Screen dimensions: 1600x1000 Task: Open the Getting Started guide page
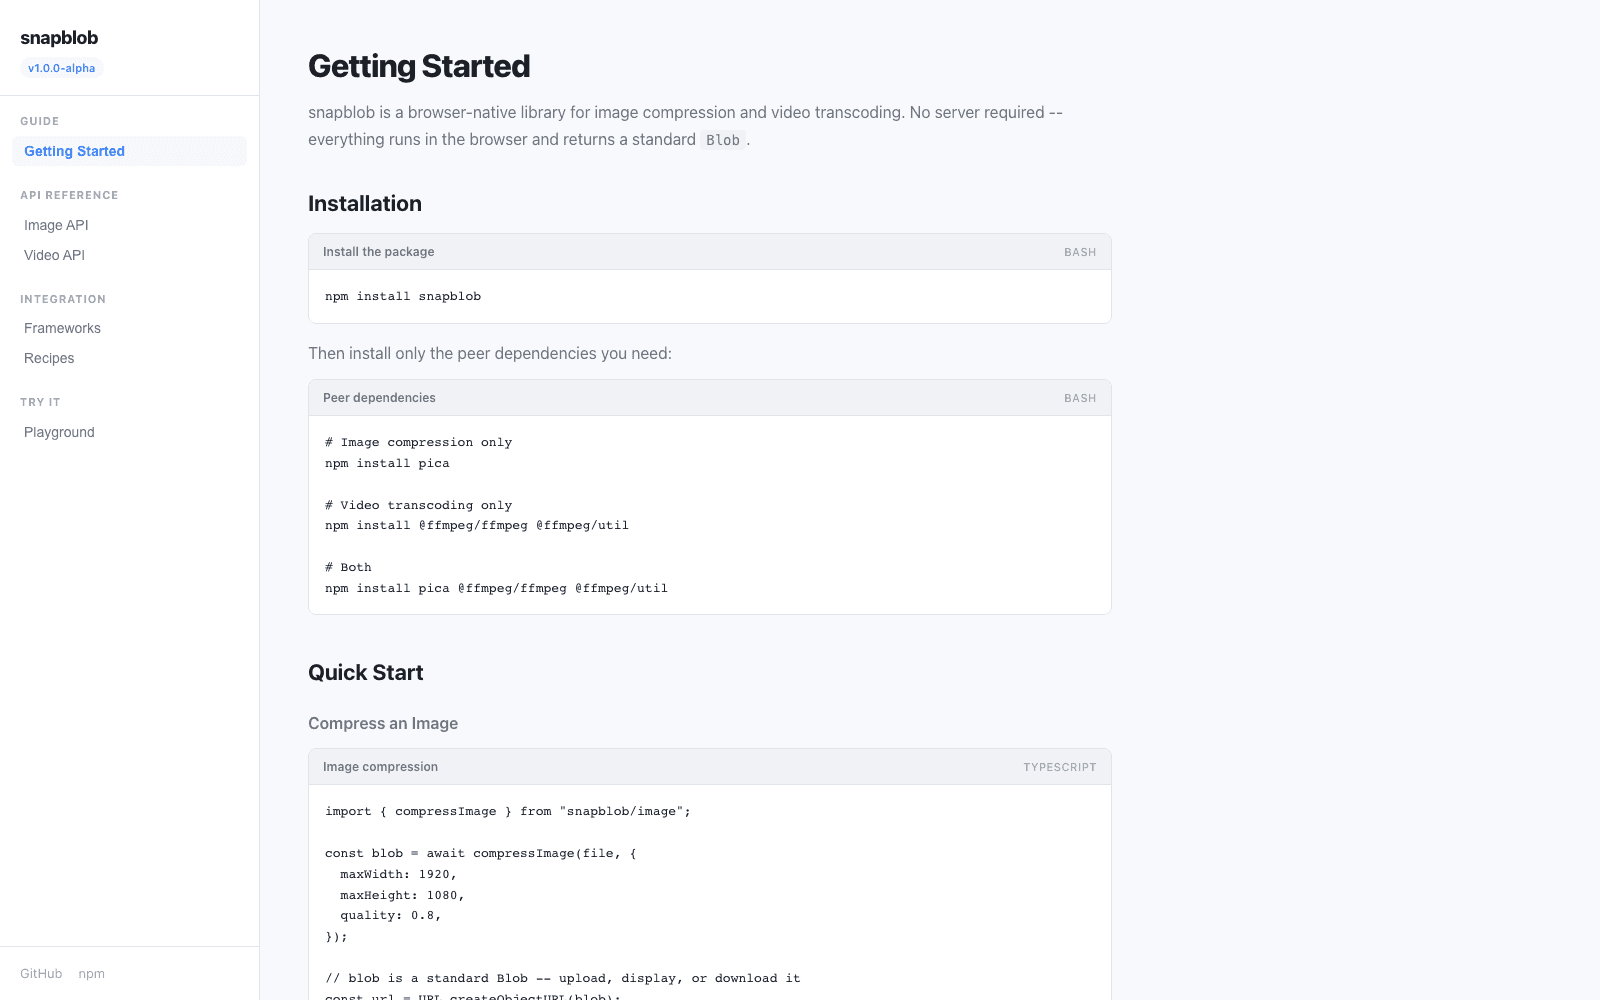click(x=75, y=151)
